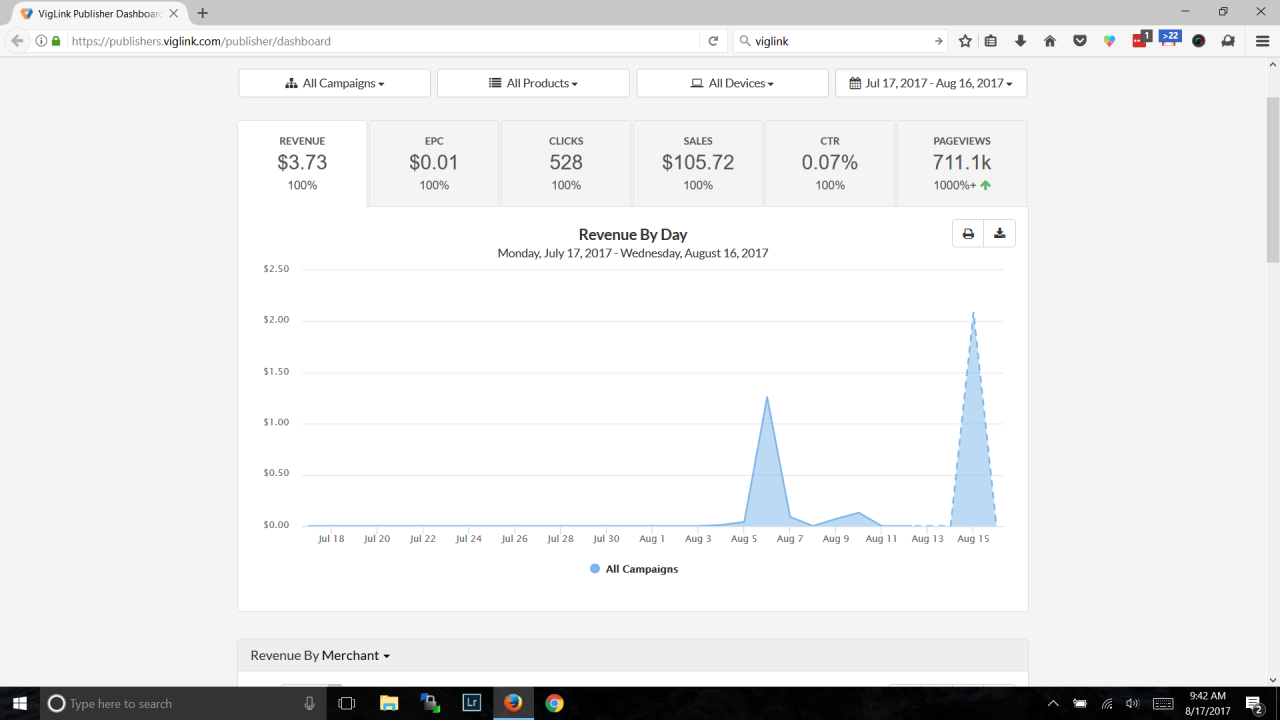Open Windows Start menu
Image resolution: width=1280 pixels, height=720 pixels.
(x=20, y=703)
